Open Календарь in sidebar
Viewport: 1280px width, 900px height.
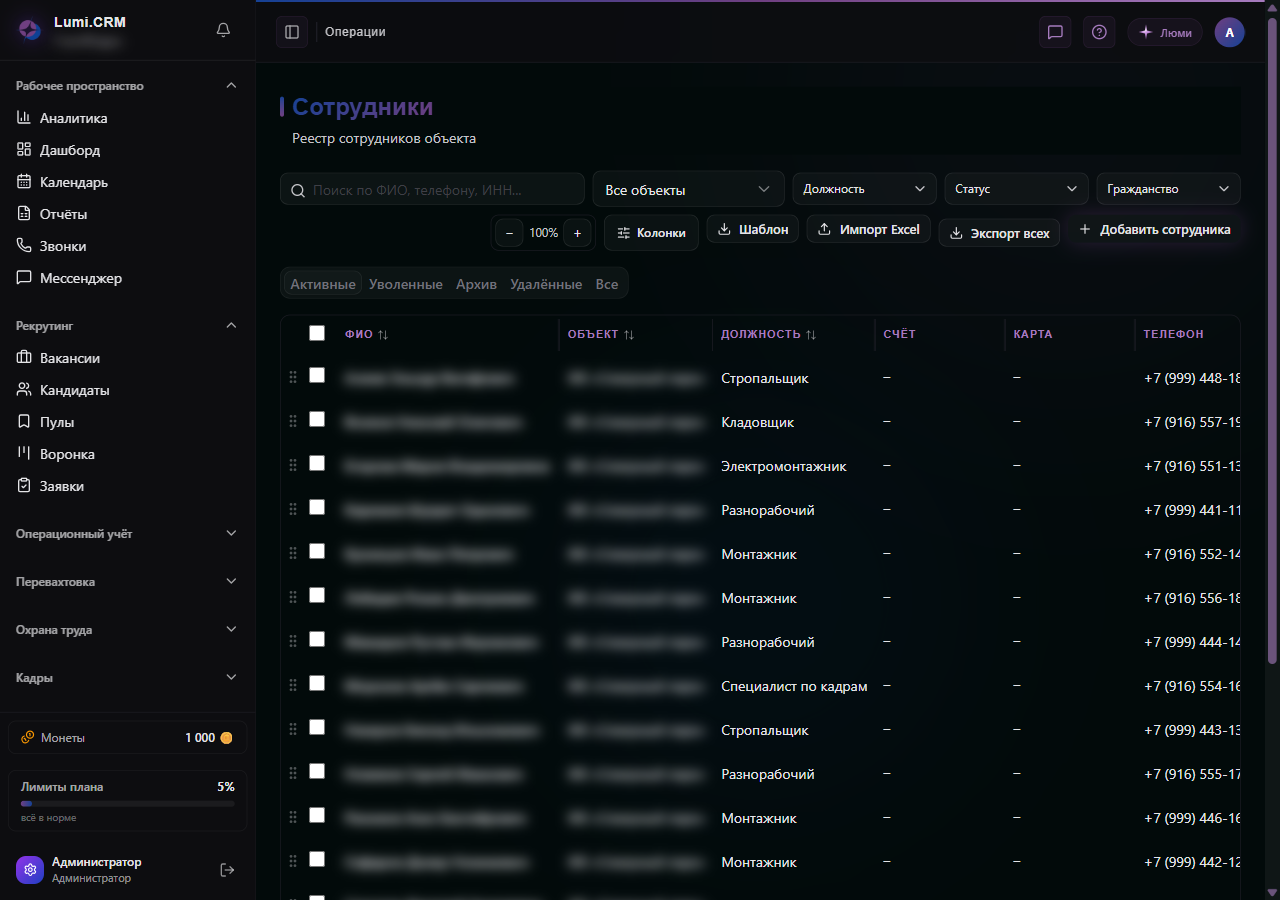pos(128,182)
